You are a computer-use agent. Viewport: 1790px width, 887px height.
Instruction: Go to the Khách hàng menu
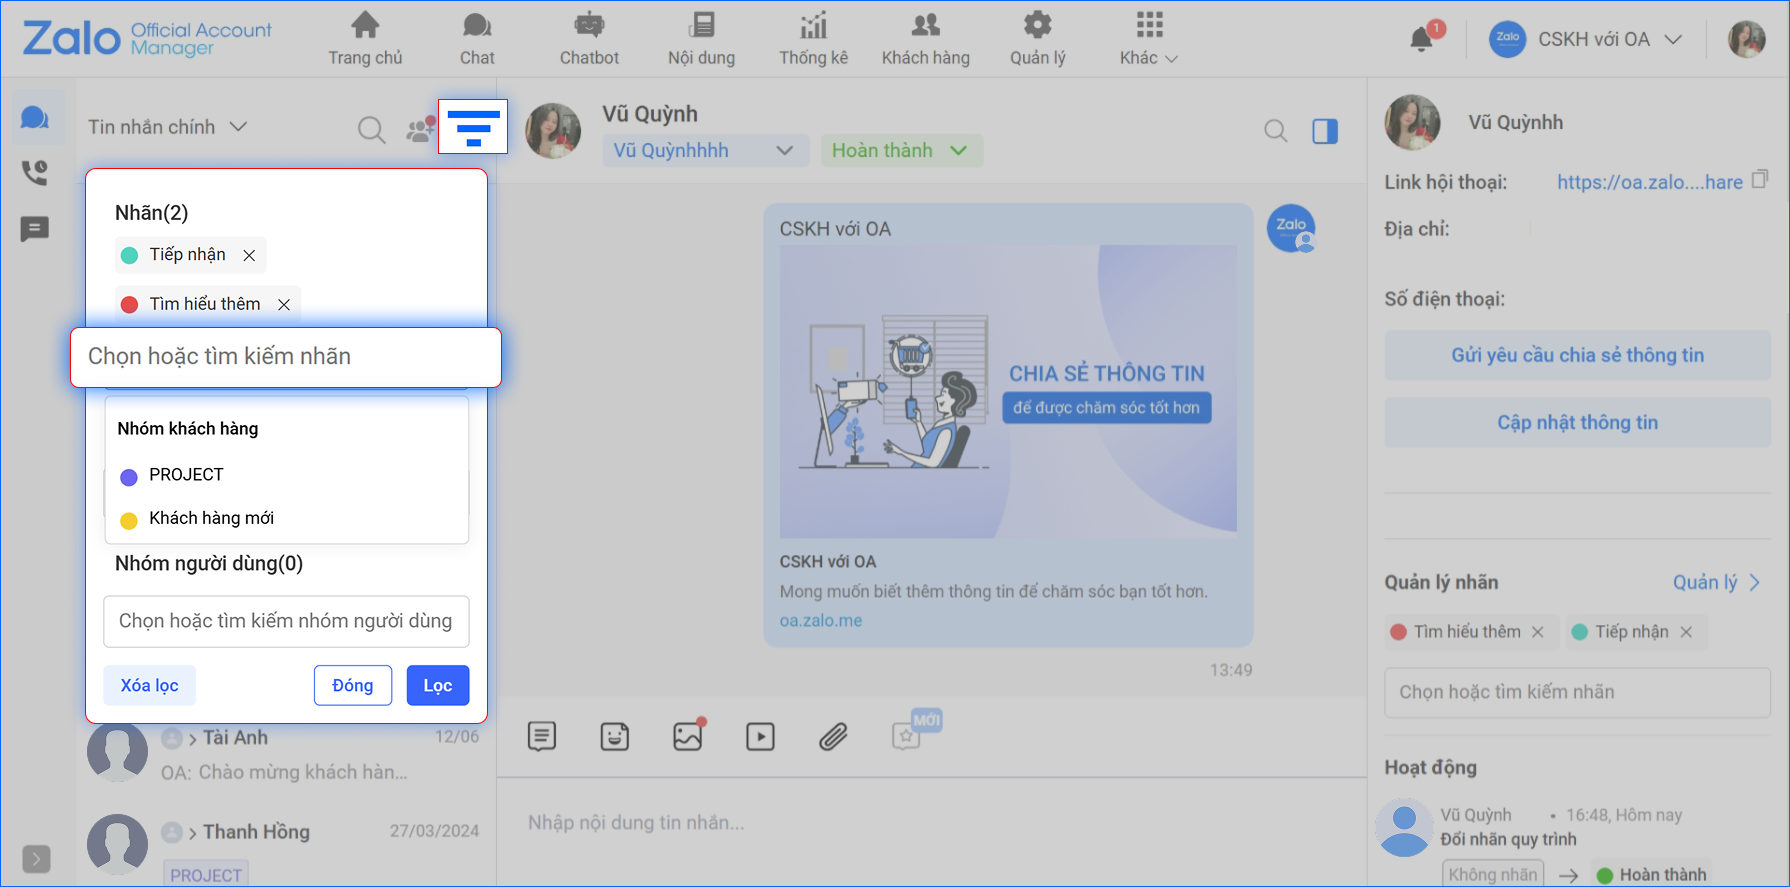click(925, 39)
